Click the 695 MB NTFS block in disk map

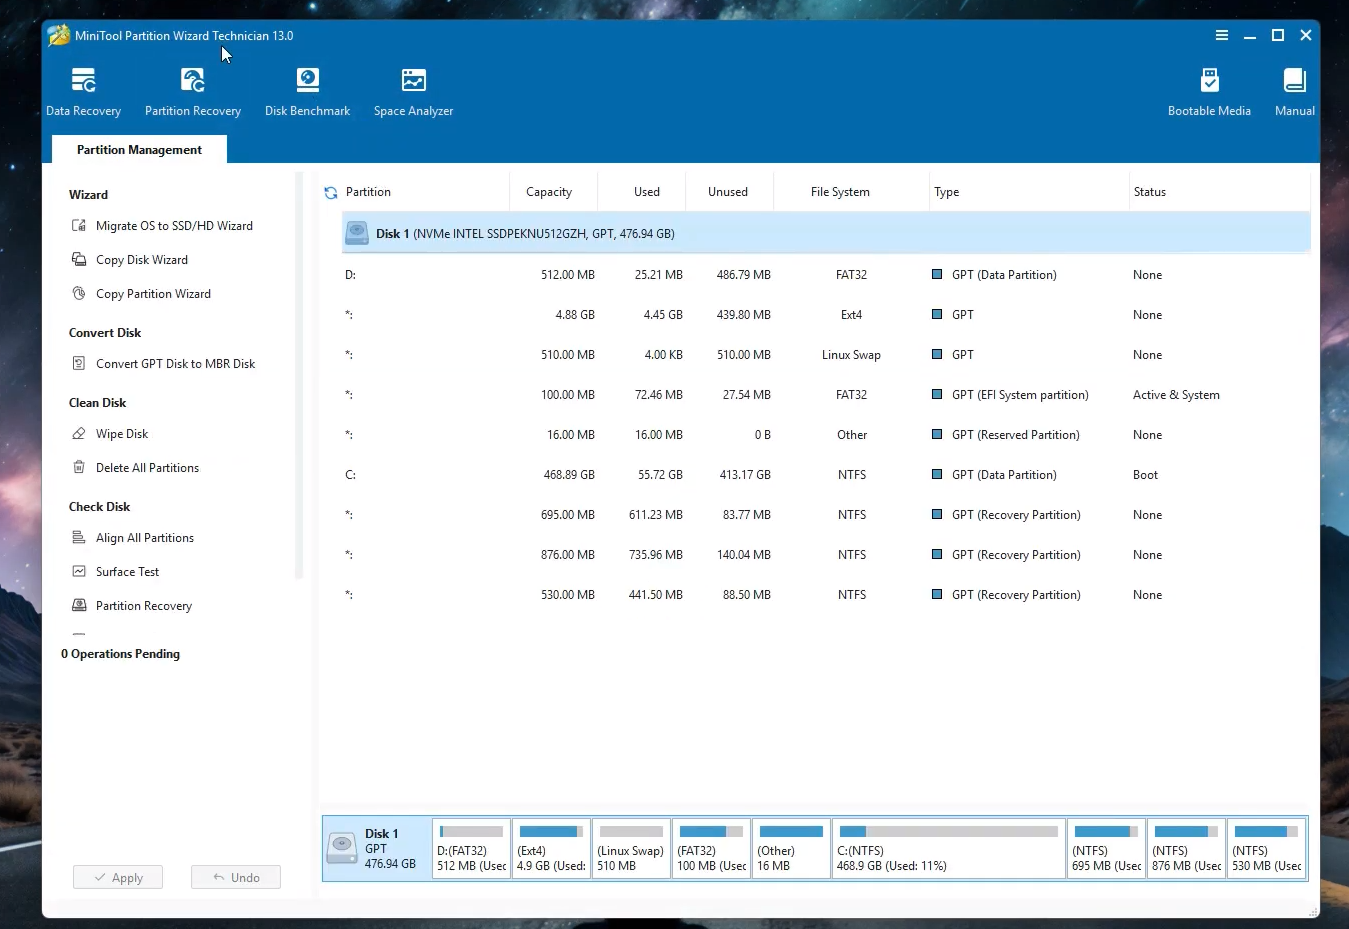[1106, 848]
